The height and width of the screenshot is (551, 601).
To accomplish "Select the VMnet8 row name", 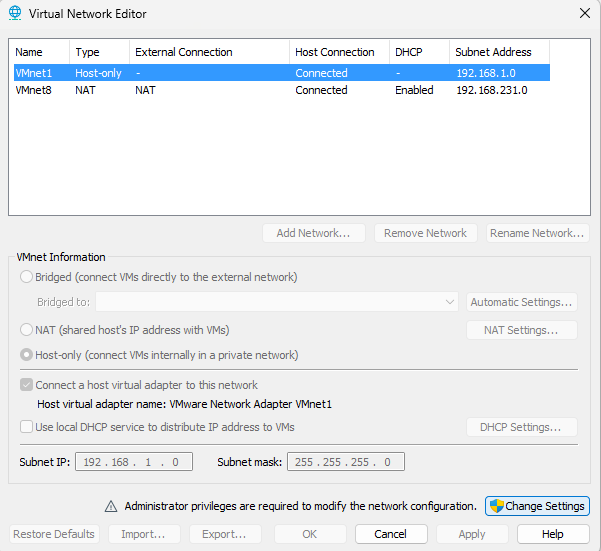I will [x=34, y=90].
